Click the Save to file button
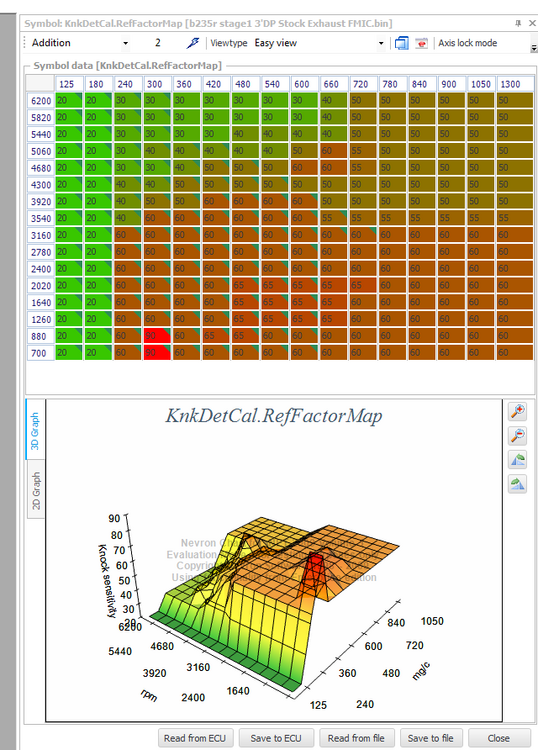The height and width of the screenshot is (750, 538). coord(431,738)
